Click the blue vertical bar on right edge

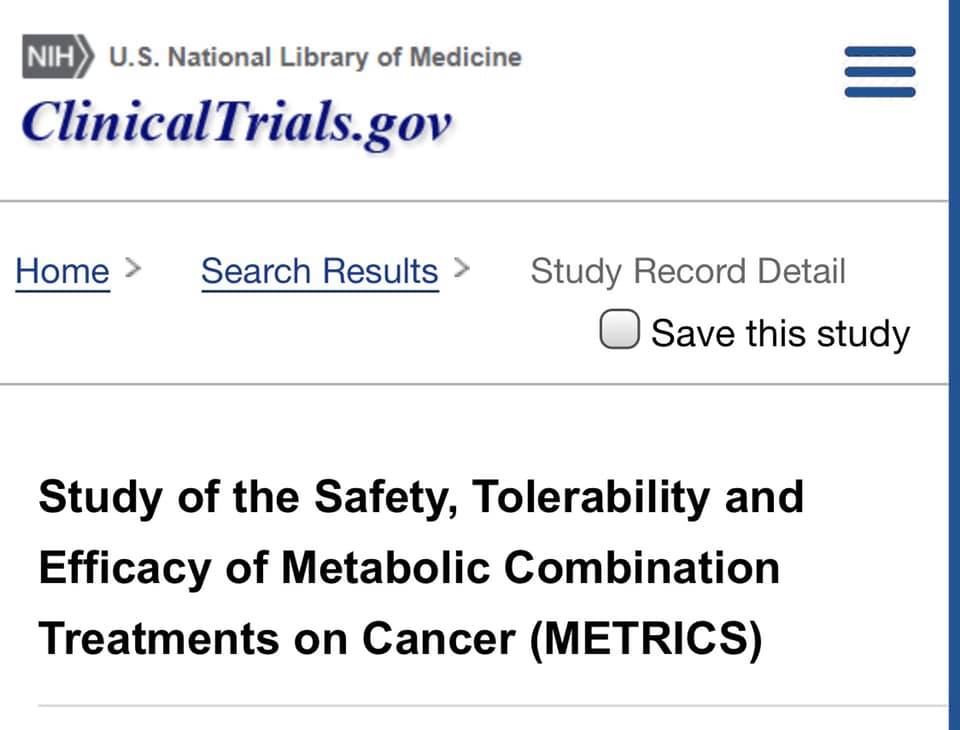click(954, 365)
